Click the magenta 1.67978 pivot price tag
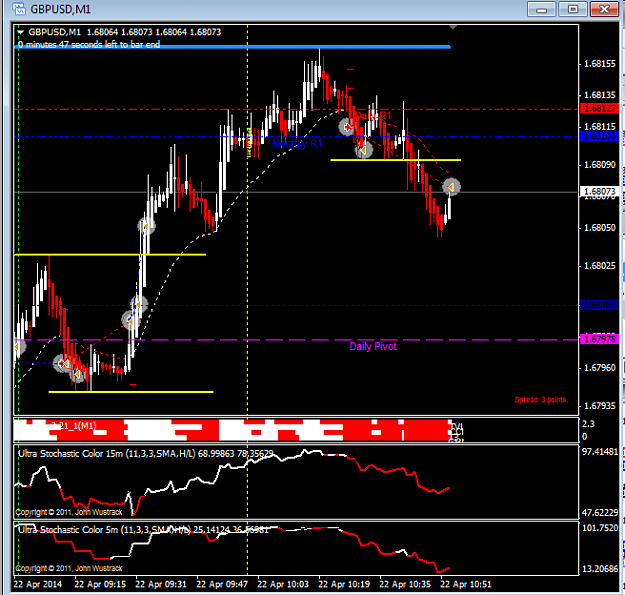This screenshot has height=595, width=625. pyautogui.click(x=599, y=340)
